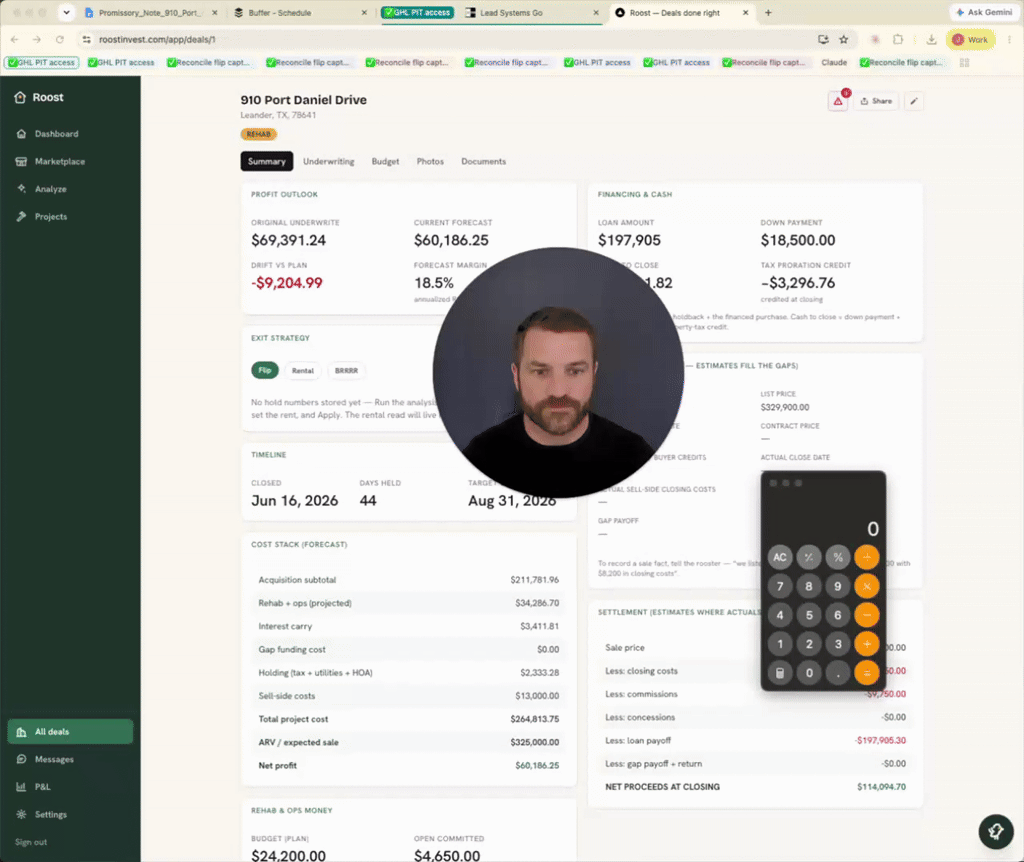Click the Roost home logo

tap(39, 97)
